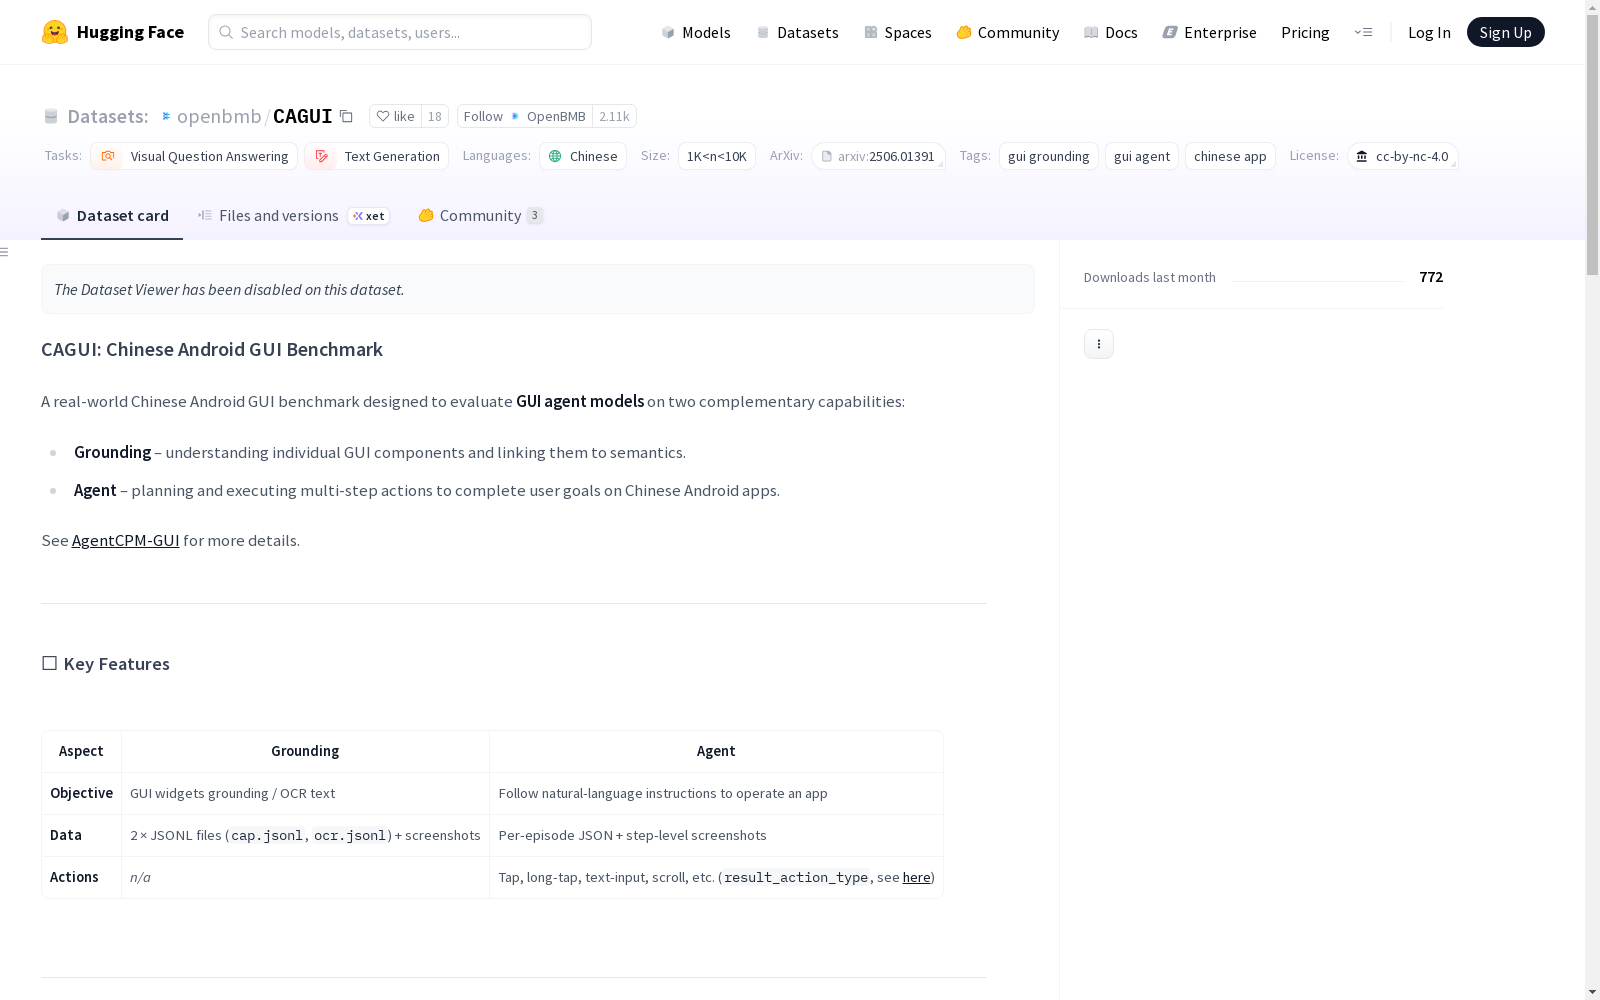Open the cc-by-nc-4.0 license dropdown
The image size is (1600, 1000).
click(x=1403, y=156)
